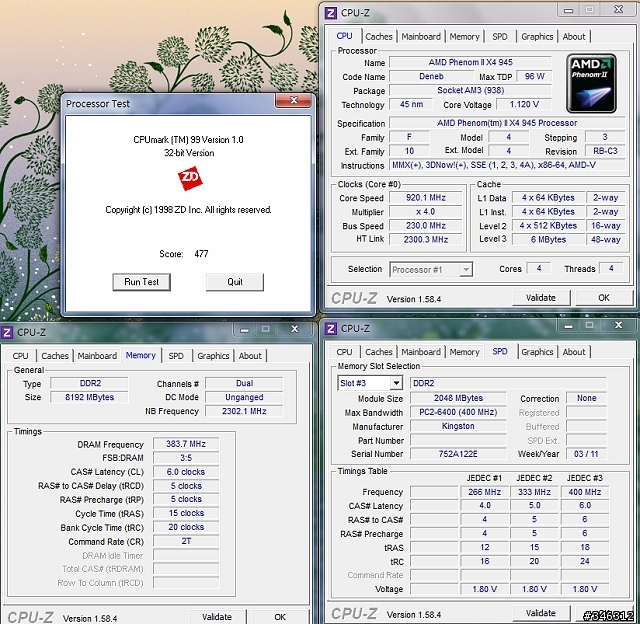
Task: Close the Memory CPU-Z window
Action: (294, 329)
